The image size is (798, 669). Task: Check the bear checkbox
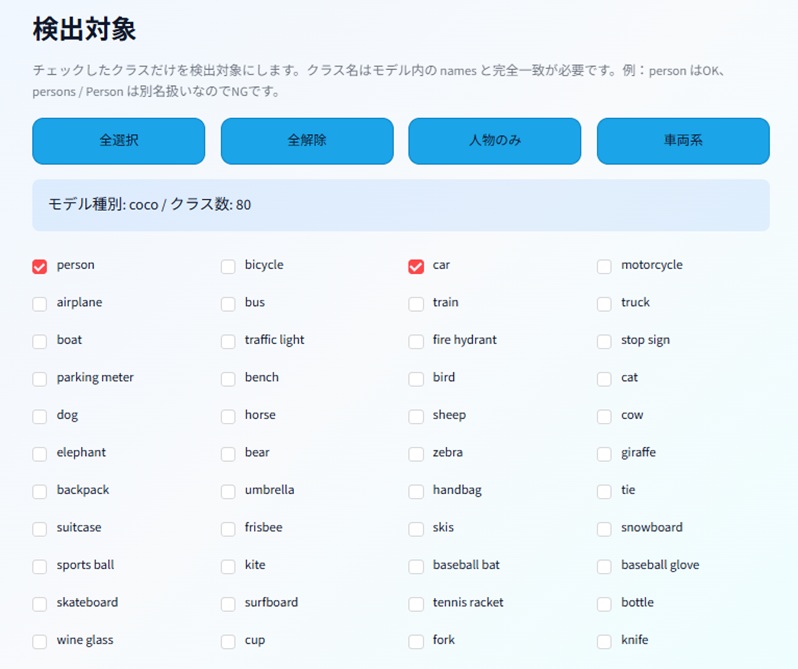228,454
